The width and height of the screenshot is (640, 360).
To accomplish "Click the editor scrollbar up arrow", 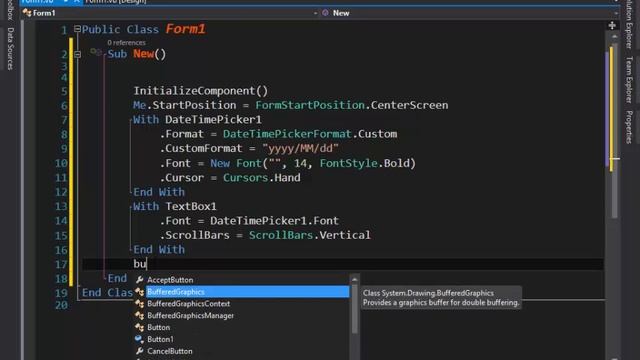I will click(x=614, y=37).
